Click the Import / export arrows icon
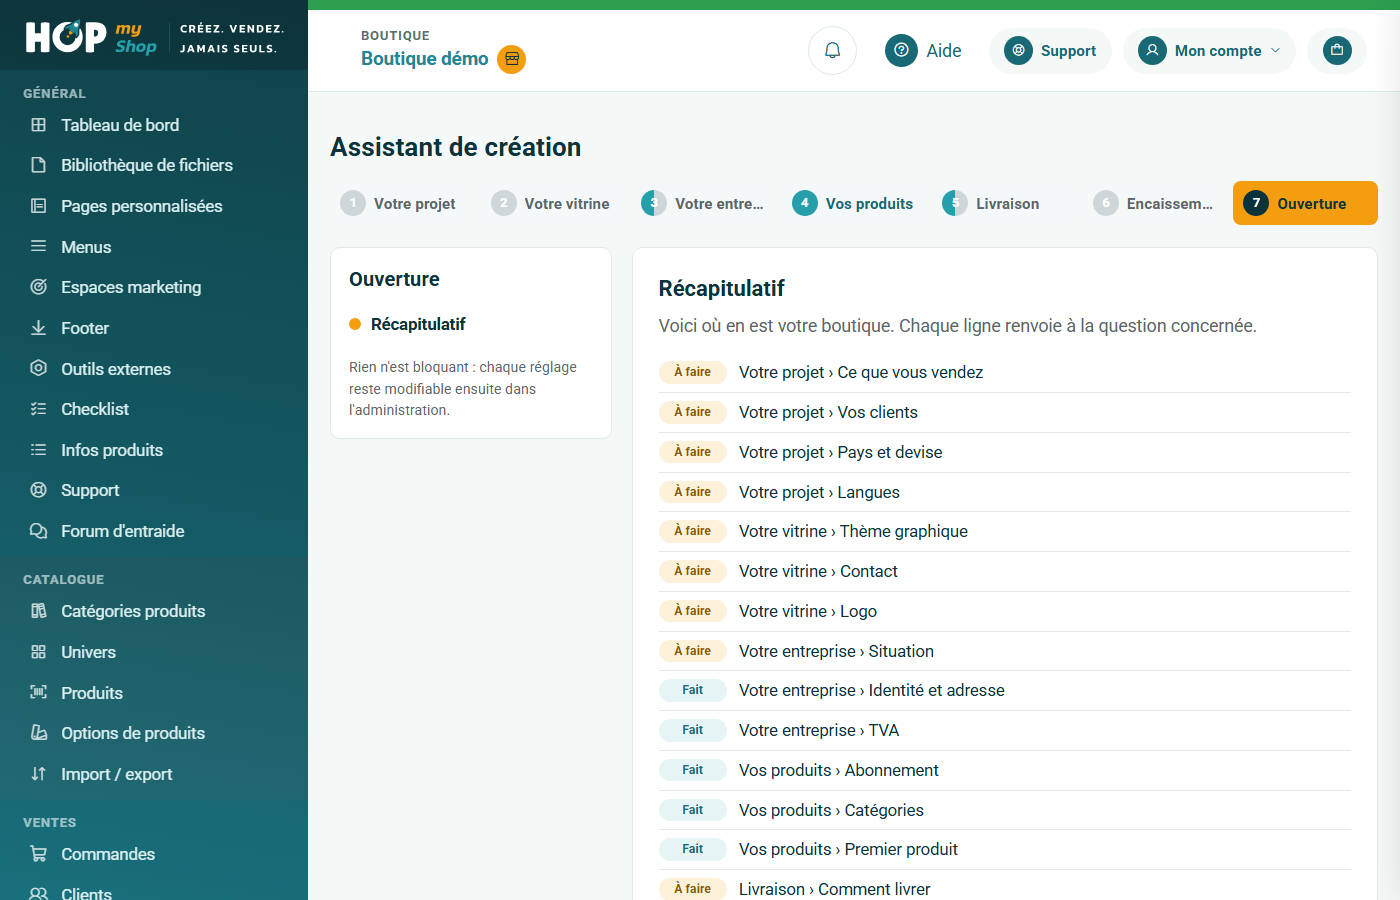Screen dimensions: 1400x900 pos(39,774)
